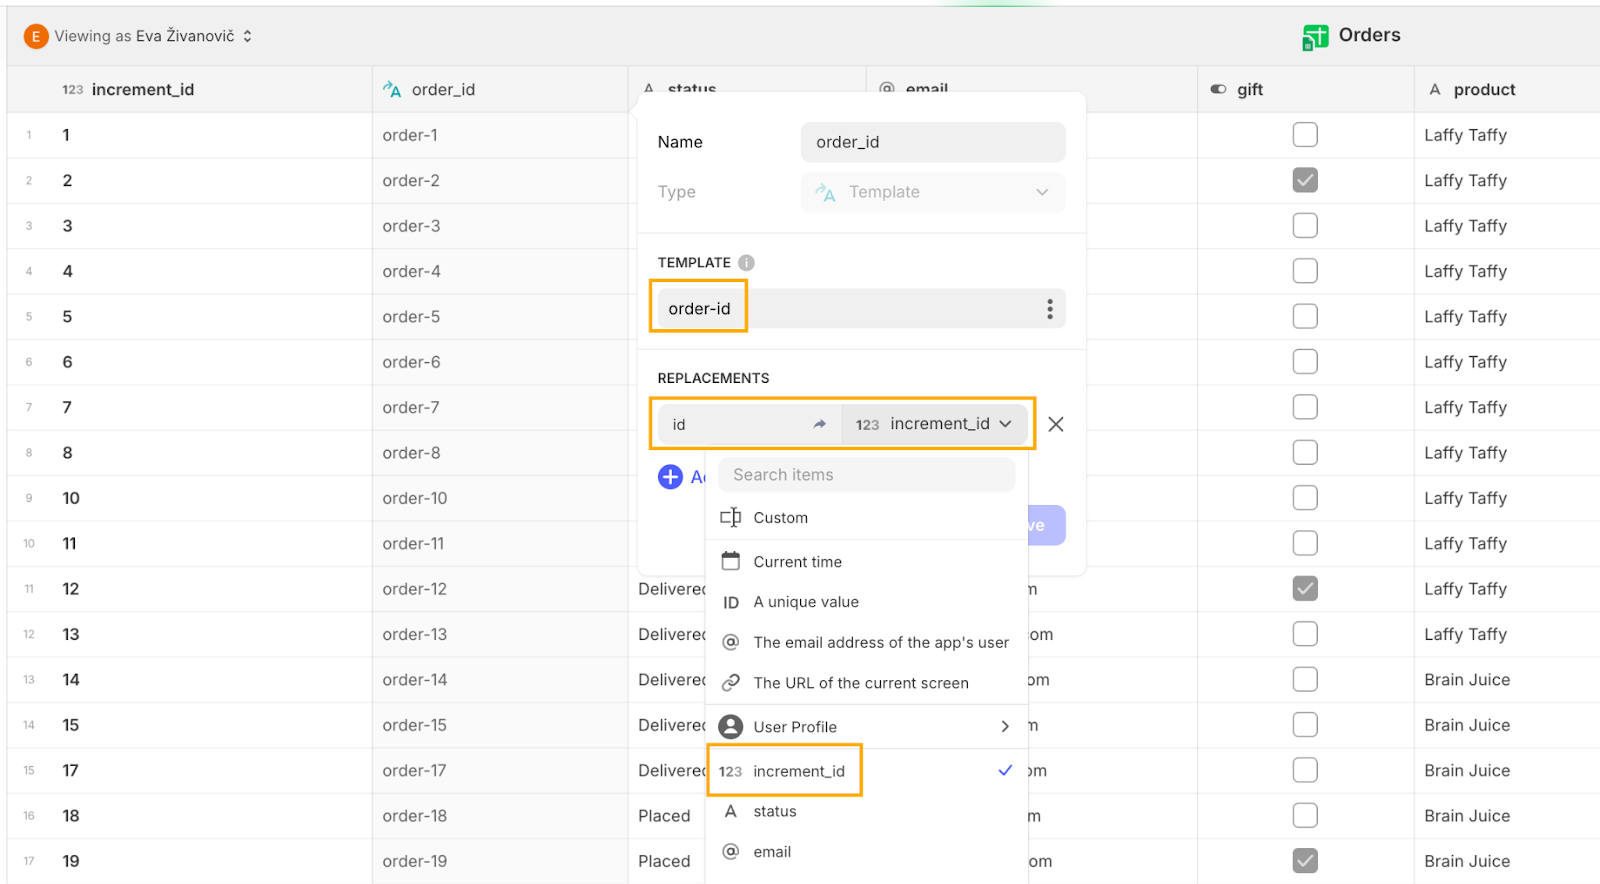Click the Orders table icon
The width and height of the screenshot is (1600, 884).
pos(1315,37)
